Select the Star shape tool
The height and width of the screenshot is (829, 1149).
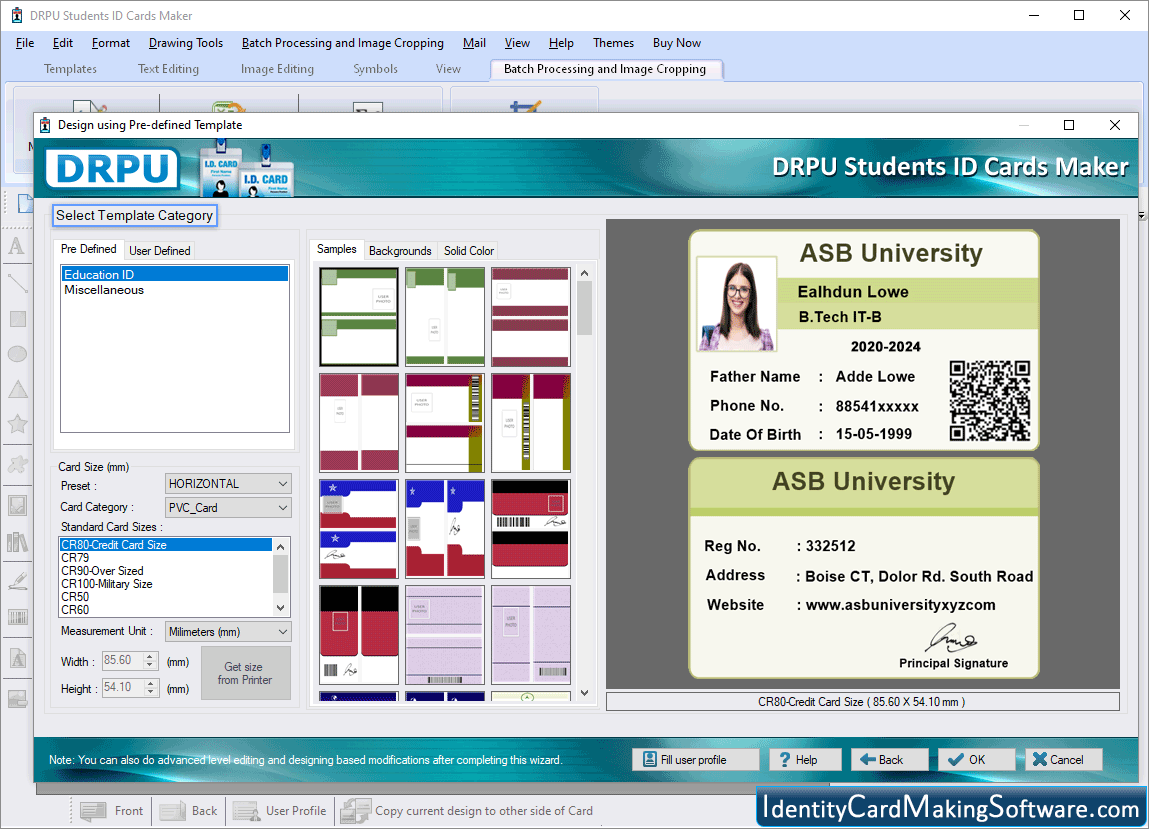point(18,424)
